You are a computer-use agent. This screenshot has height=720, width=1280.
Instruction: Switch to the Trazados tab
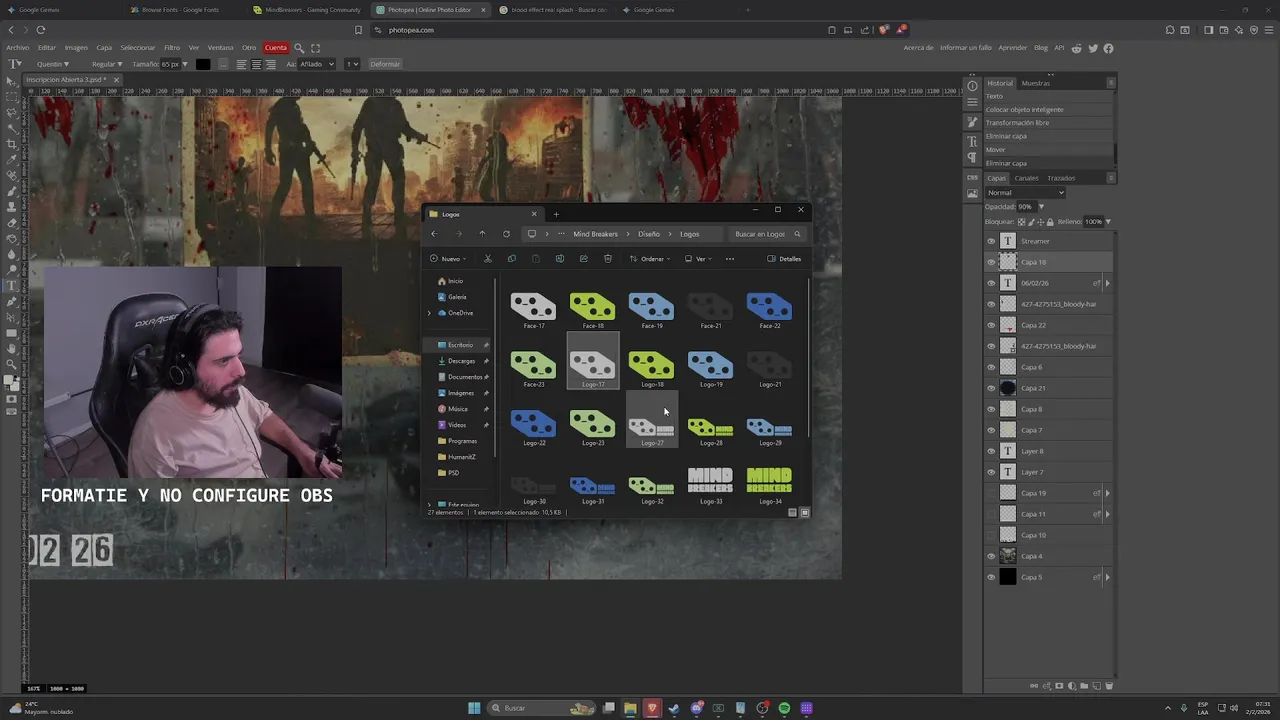(x=1061, y=178)
